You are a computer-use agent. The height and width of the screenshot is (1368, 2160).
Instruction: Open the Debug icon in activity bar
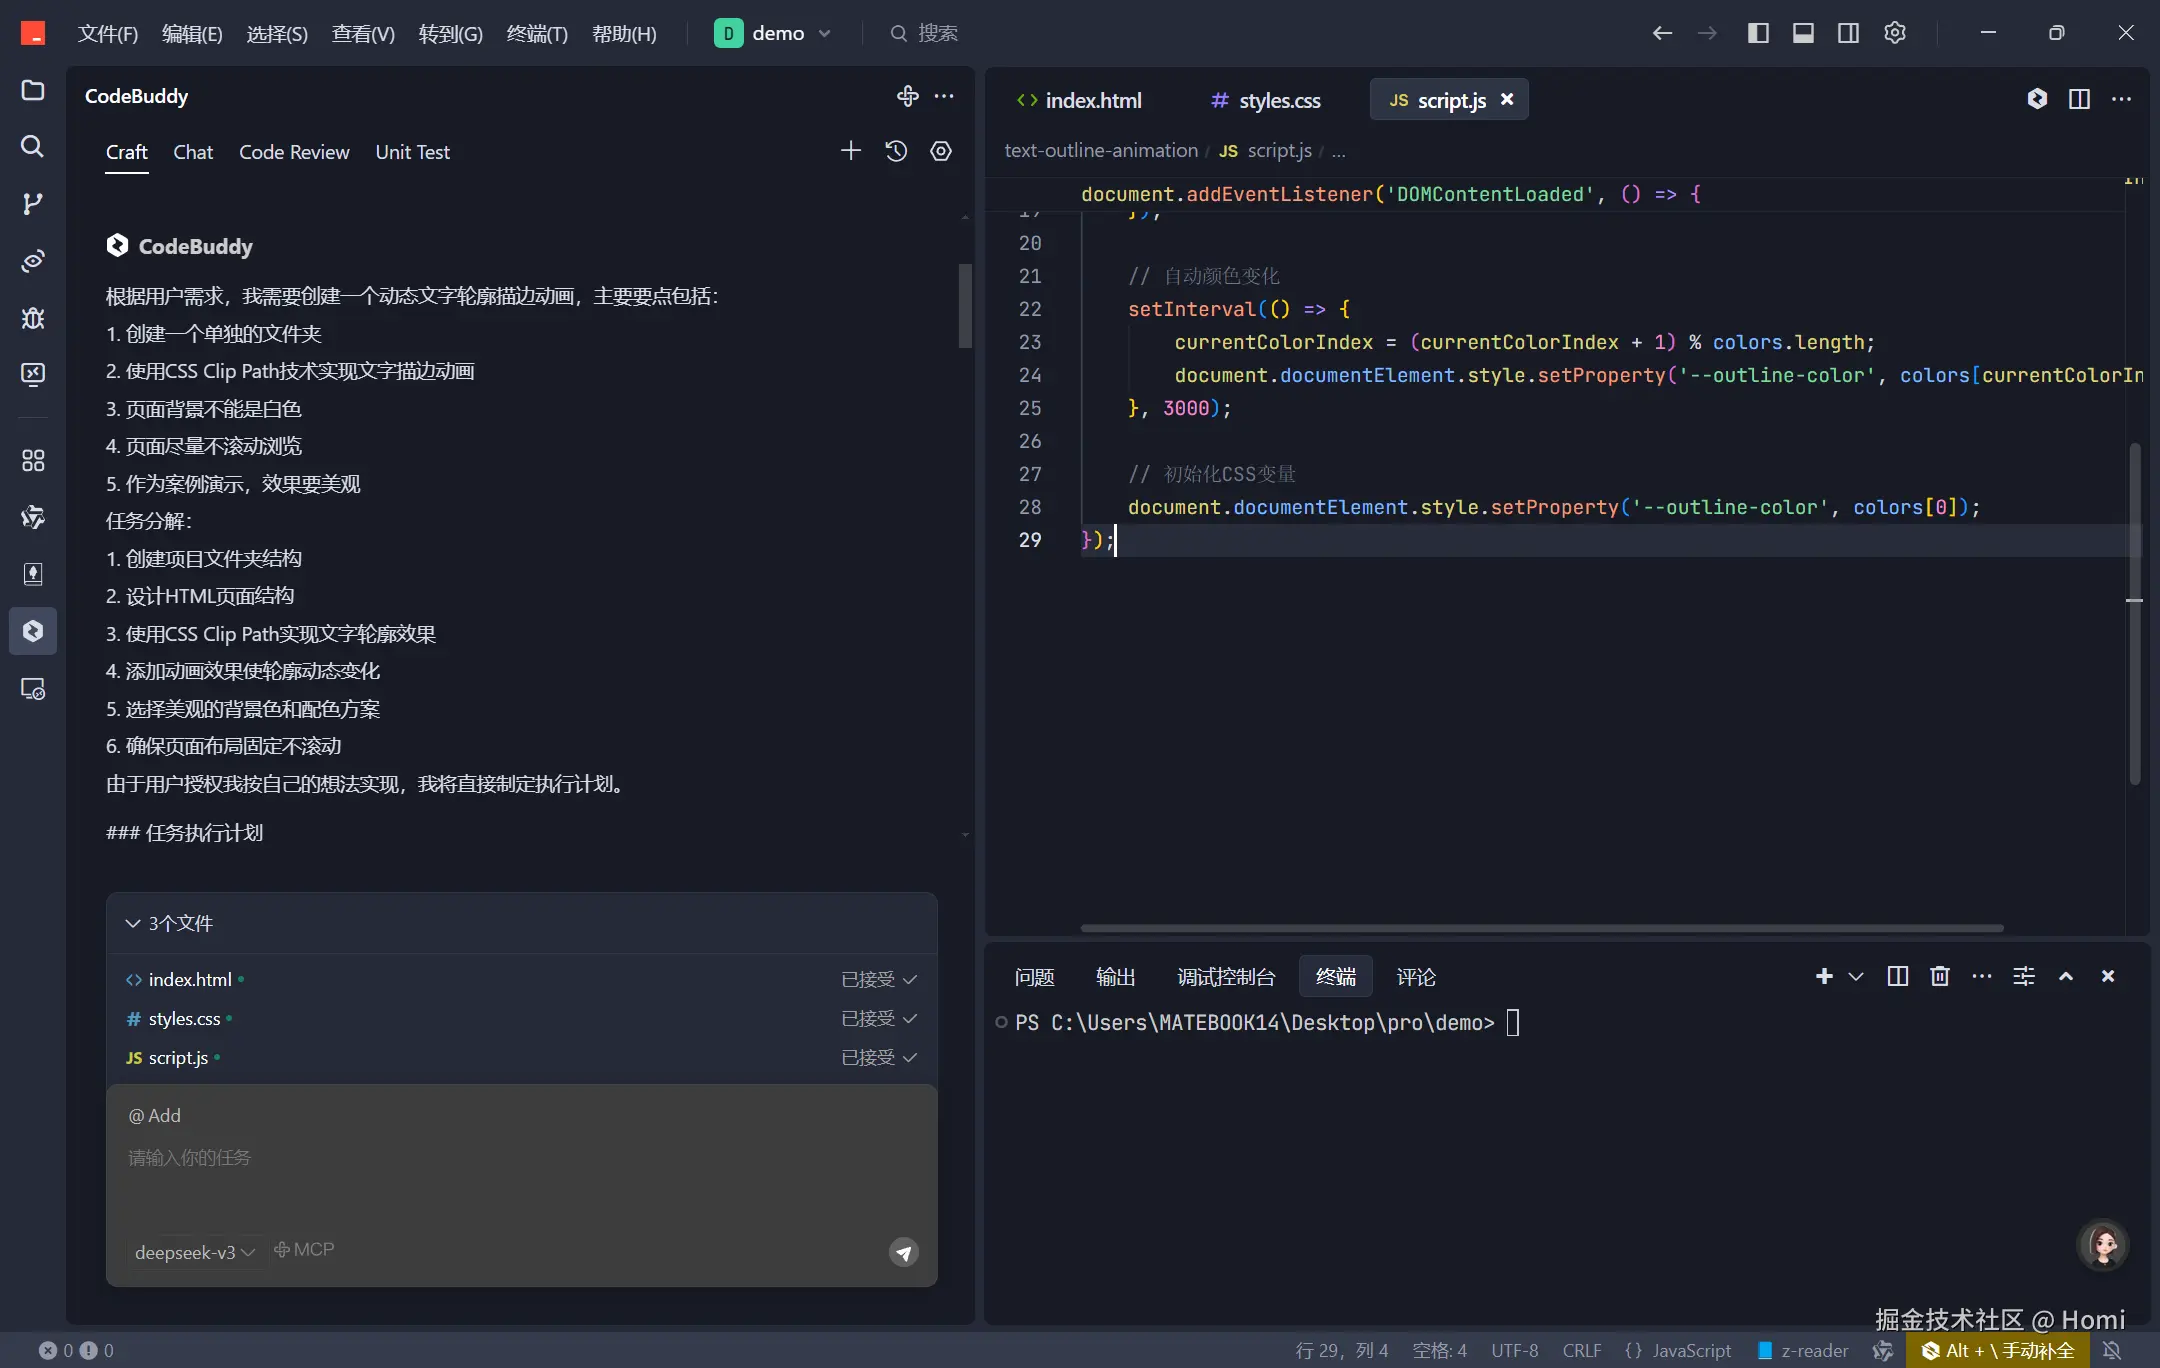tap(33, 318)
